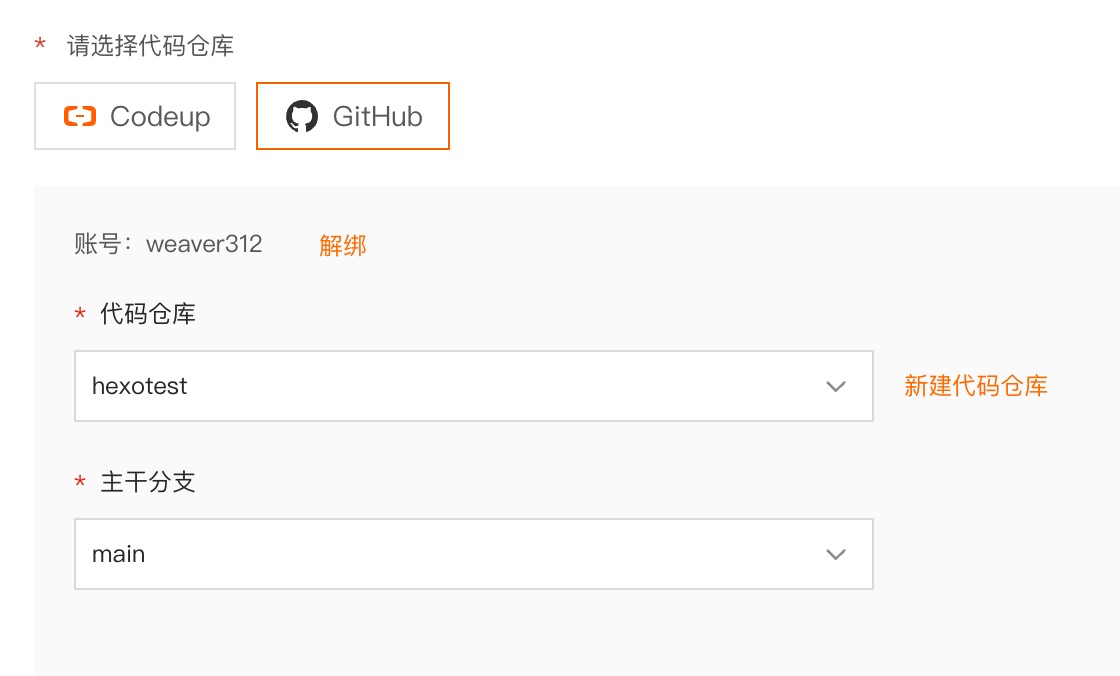Image resolution: width=1120 pixels, height=676 pixels.
Task: Click the GitHub octocat logo icon
Action: pyautogui.click(x=302, y=116)
